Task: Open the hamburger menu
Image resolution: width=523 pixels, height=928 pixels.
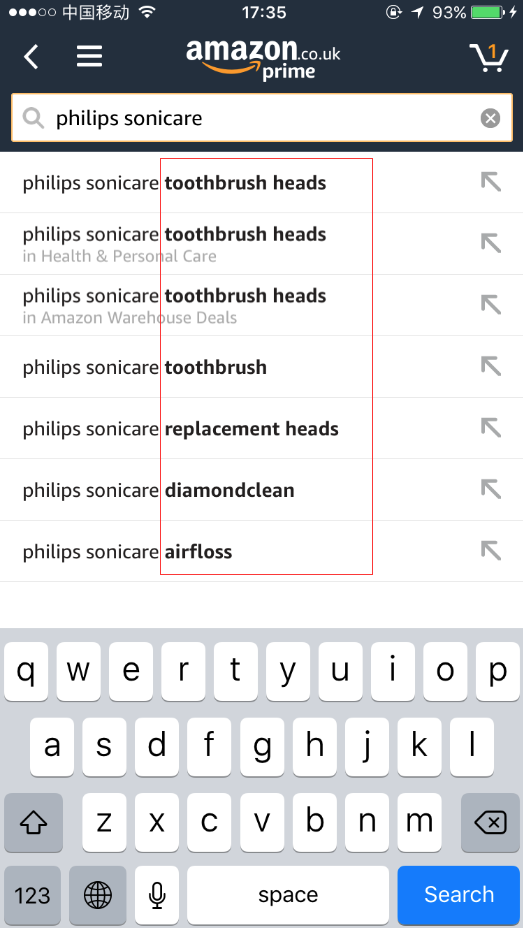Action: 90,57
